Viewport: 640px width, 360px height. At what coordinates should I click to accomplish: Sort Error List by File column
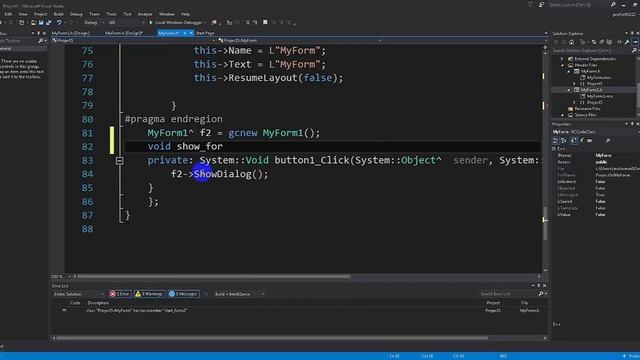pyautogui.click(x=524, y=303)
